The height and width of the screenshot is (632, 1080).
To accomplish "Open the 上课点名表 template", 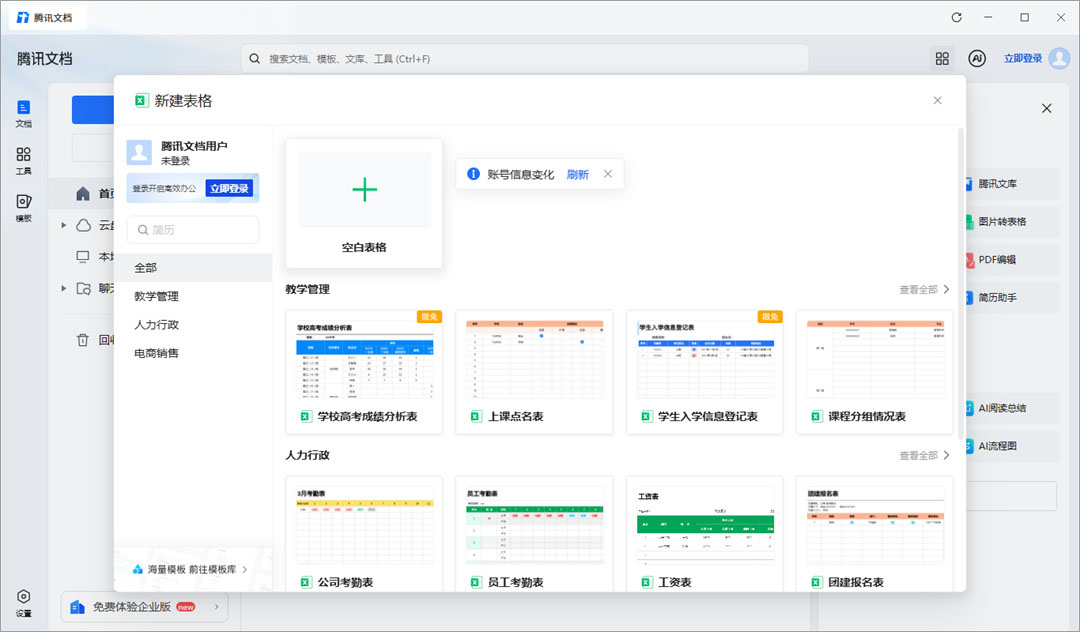I will [x=534, y=372].
